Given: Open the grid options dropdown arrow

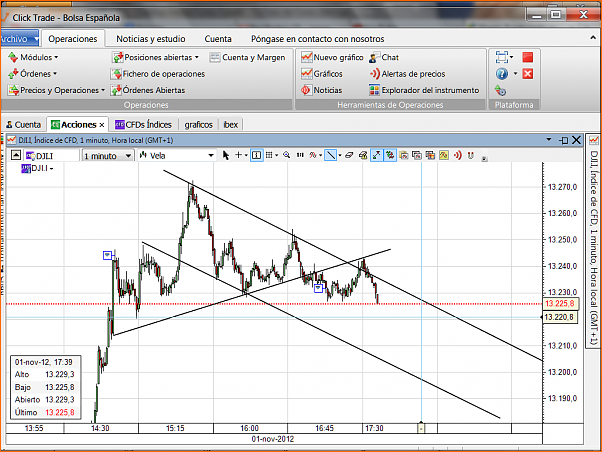Looking at the screenshot, I should tap(276, 156).
